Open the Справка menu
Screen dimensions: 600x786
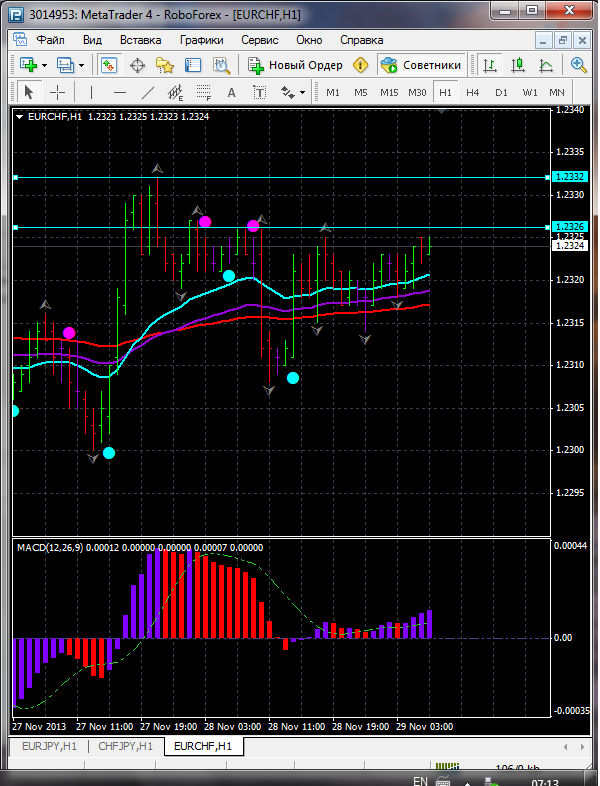(x=361, y=40)
